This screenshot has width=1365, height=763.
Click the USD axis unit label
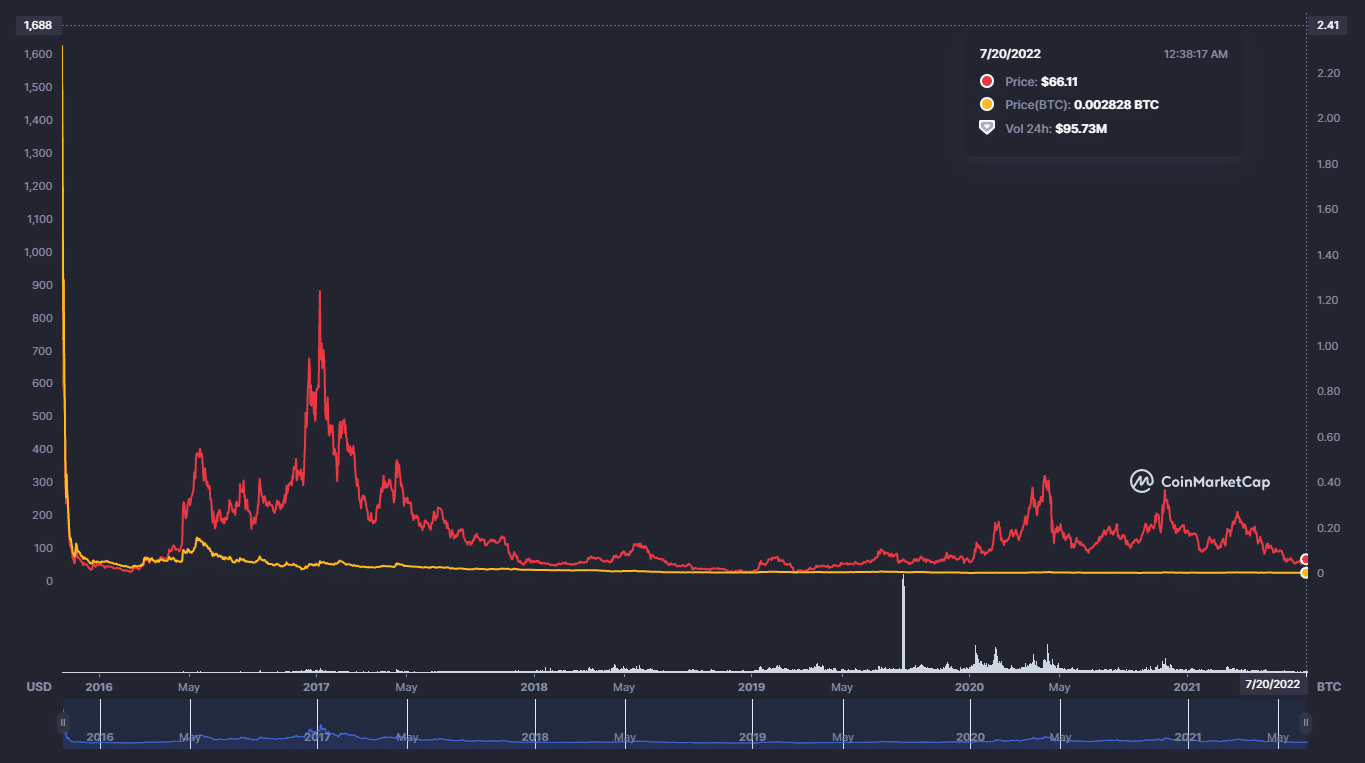pyautogui.click(x=38, y=687)
